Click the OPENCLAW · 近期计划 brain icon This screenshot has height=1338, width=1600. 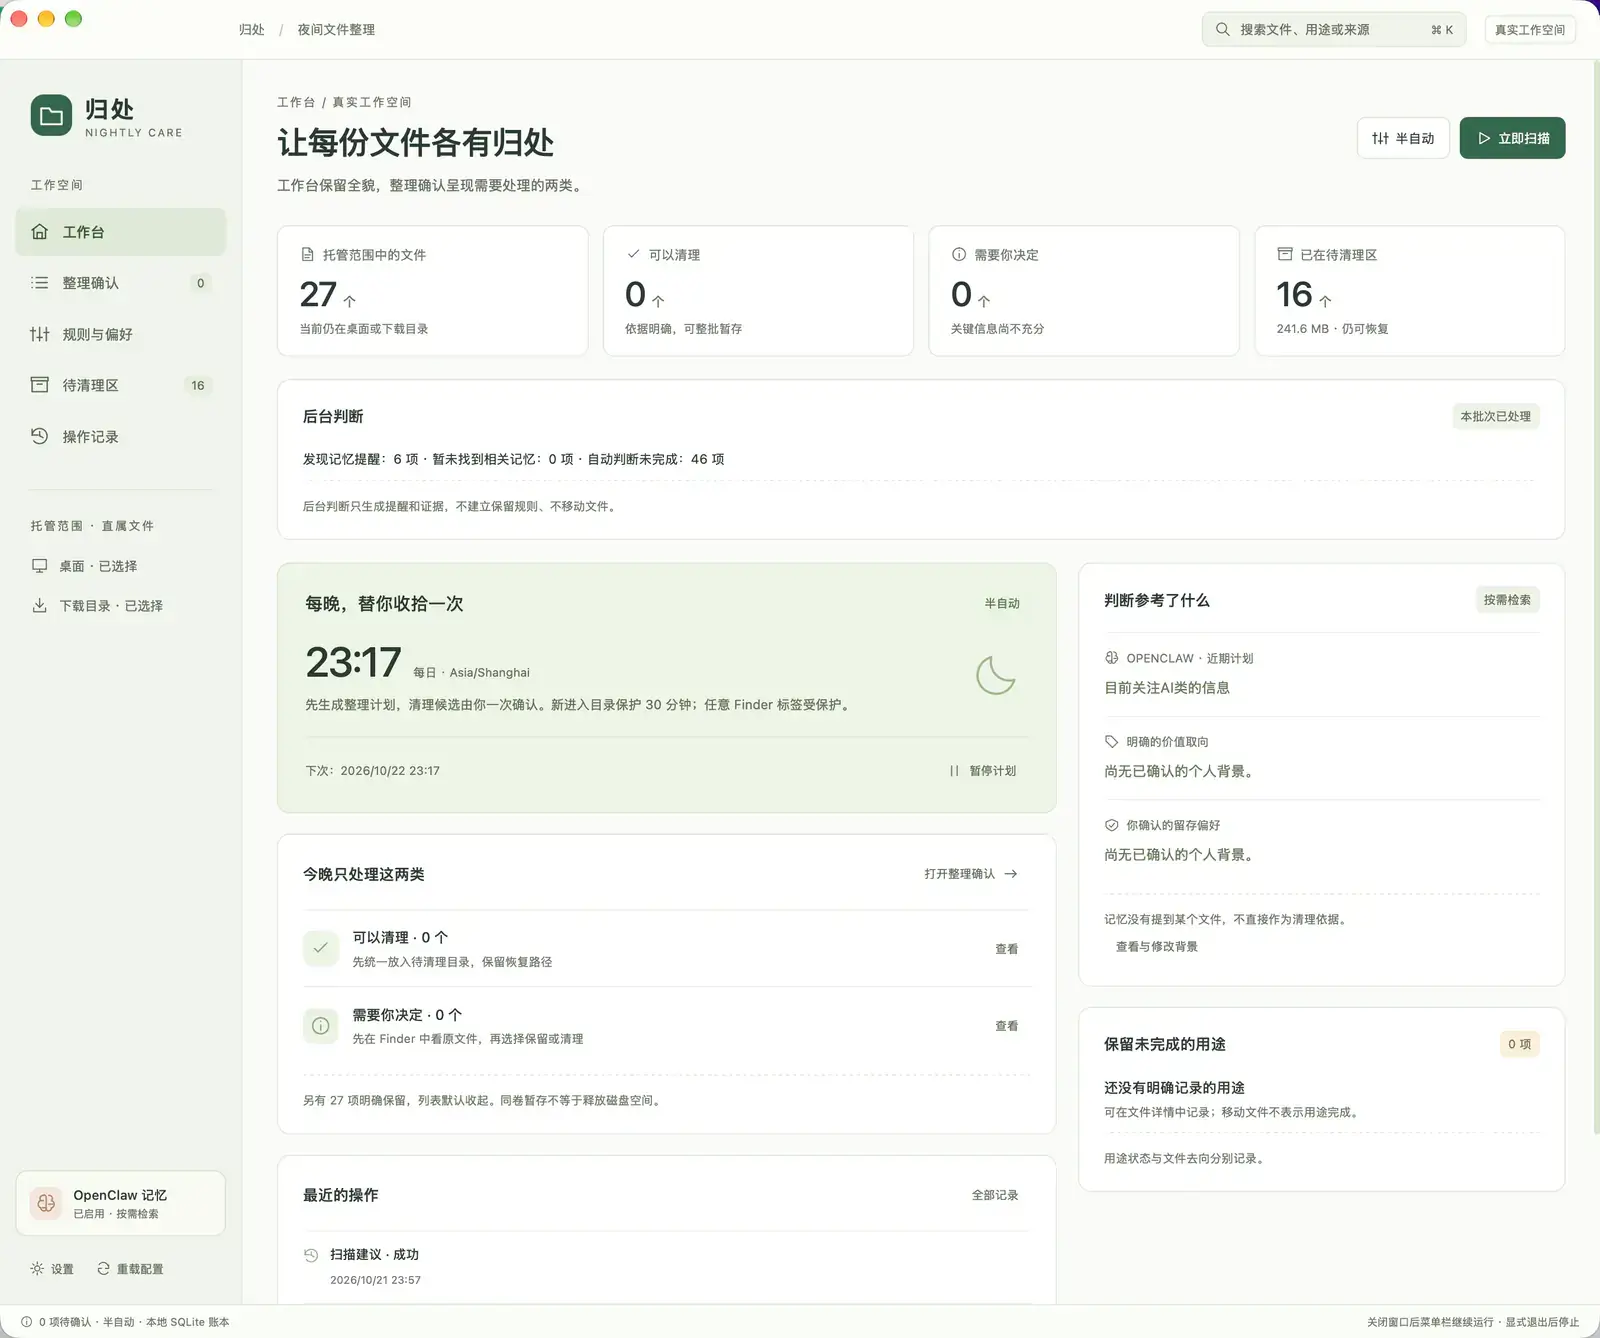1111,658
